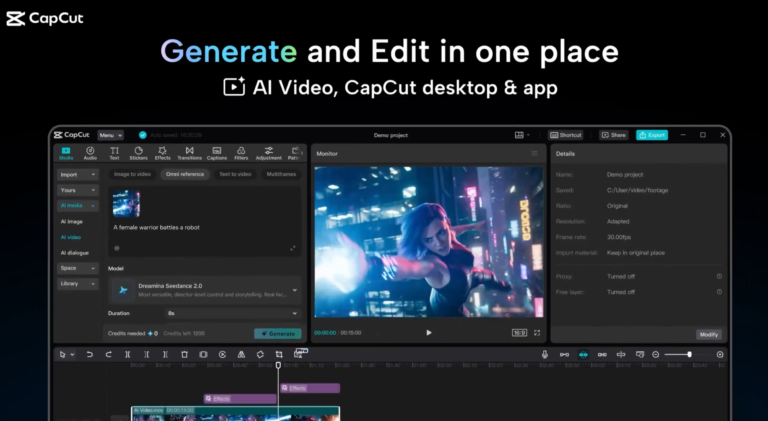The width and height of the screenshot is (768, 421).
Task: Click the zoom out minus icon
Action: (656, 354)
